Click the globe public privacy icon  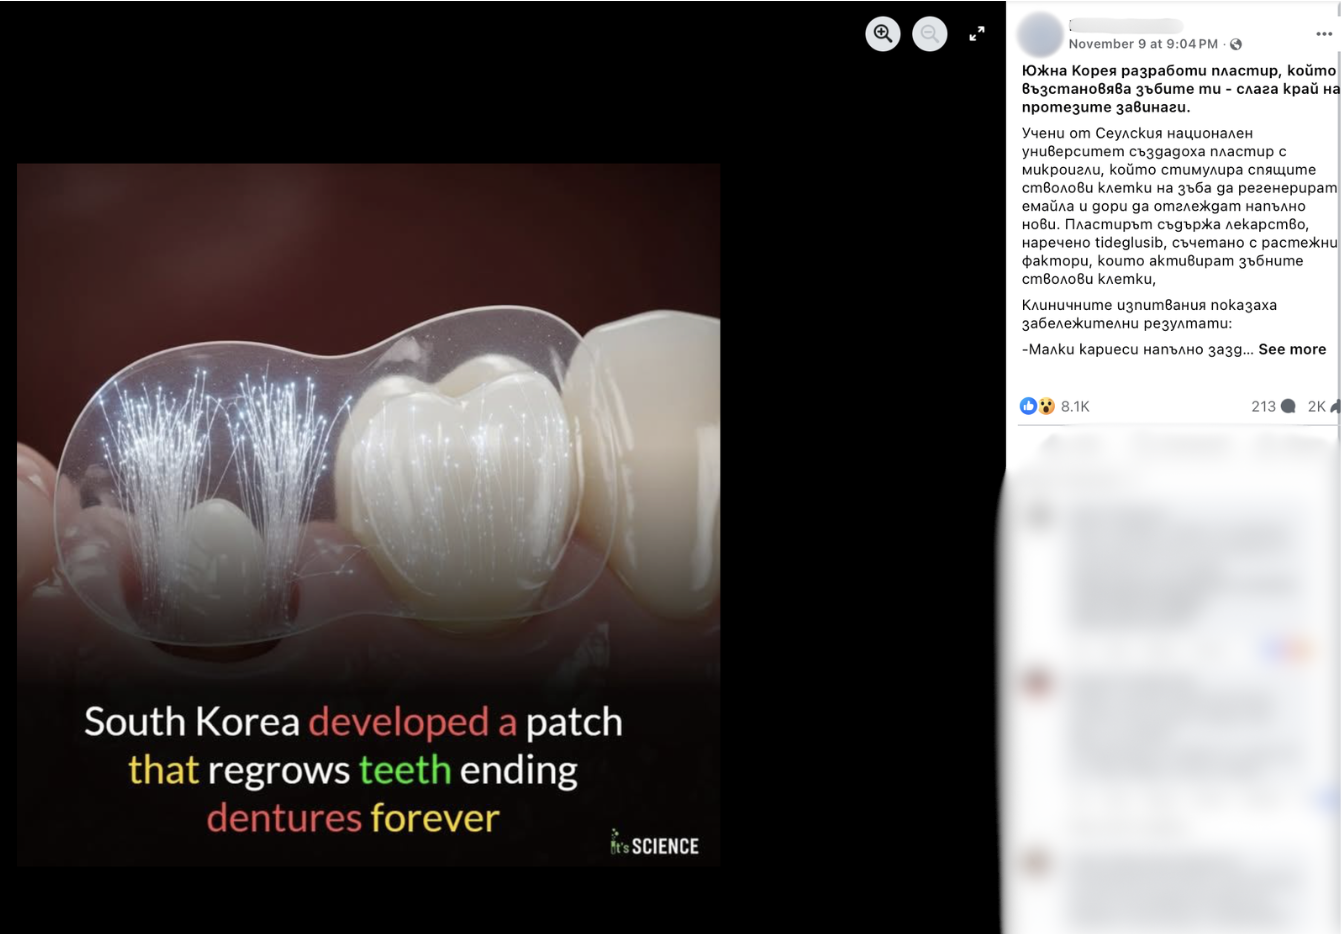(1236, 44)
